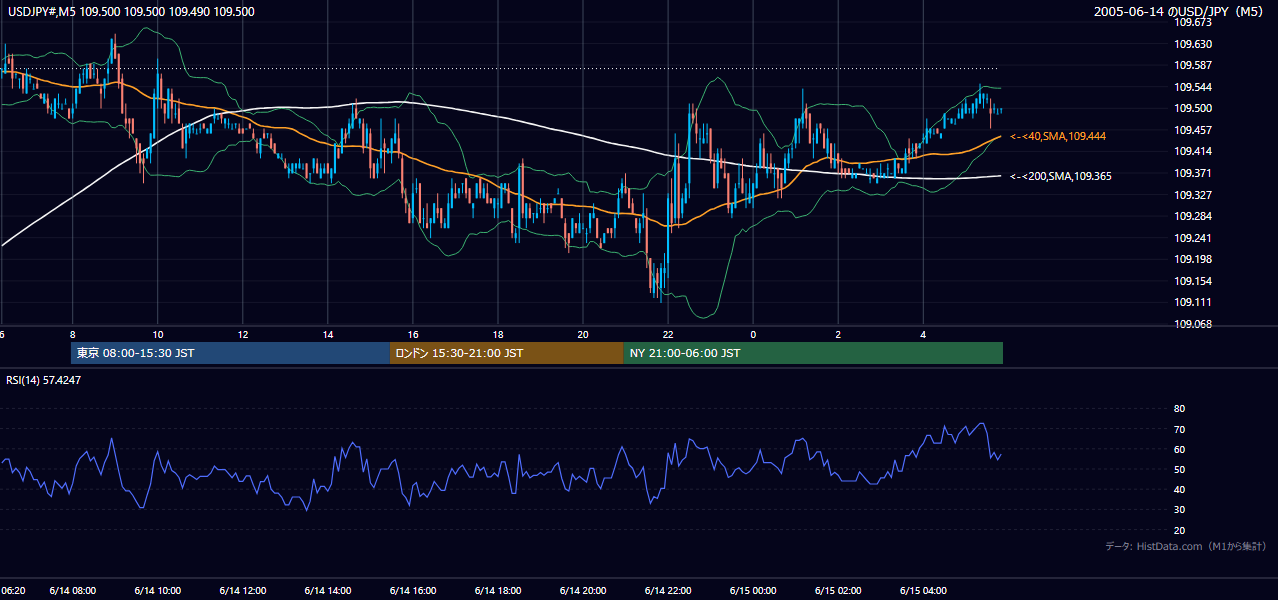
Task: Click RSI level 60 on the axis
Action: coord(1179,449)
